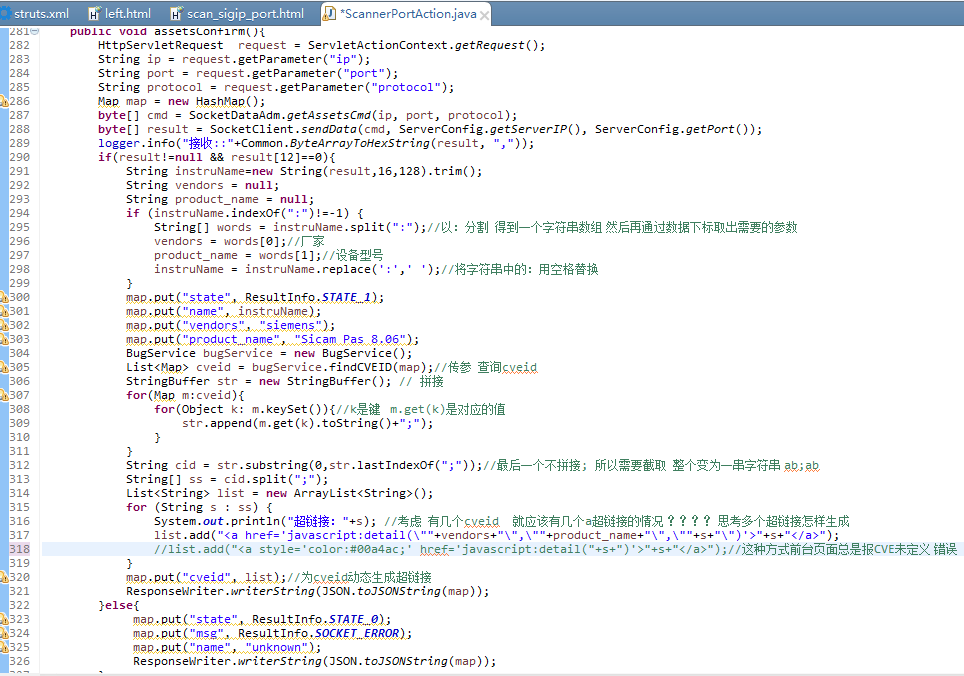Click 'ResultInfo.STATE_0' on line 323

[315, 619]
